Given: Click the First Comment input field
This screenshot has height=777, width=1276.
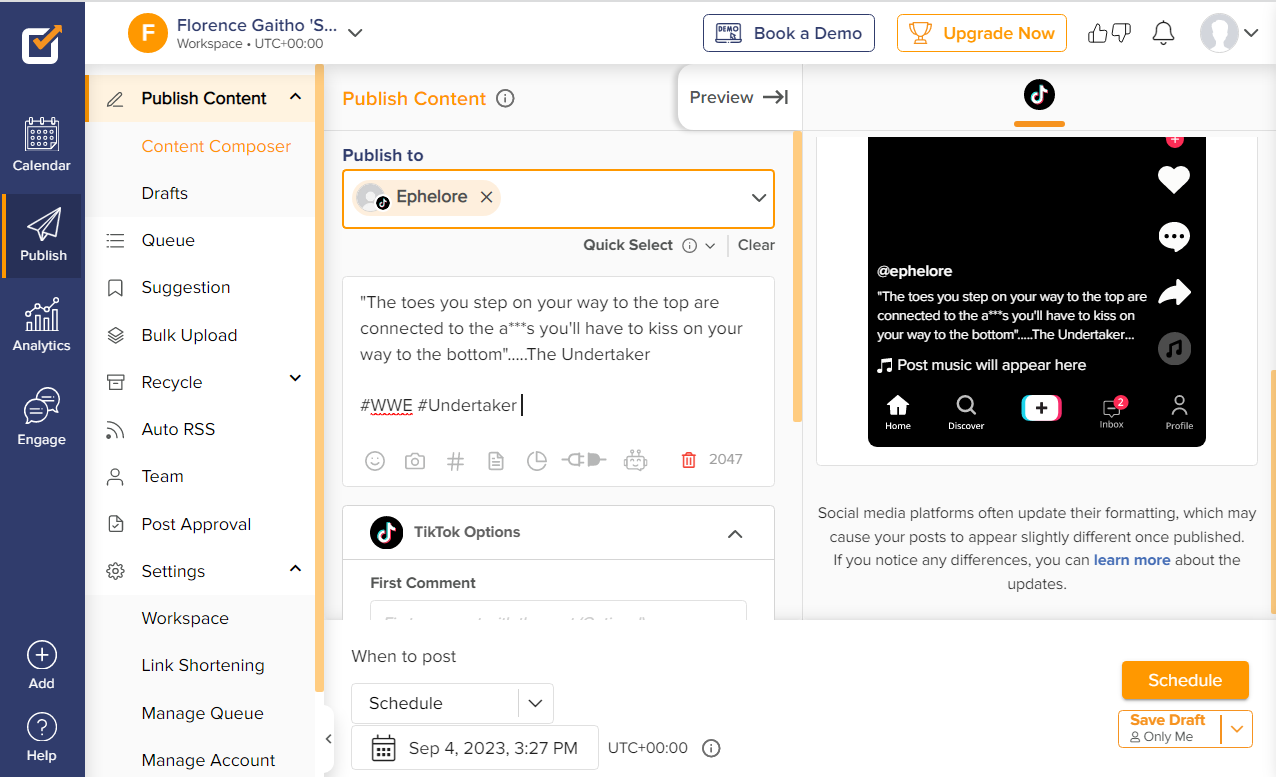Looking at the screenshot, I should pyautogui.click(x=558, y=610).
